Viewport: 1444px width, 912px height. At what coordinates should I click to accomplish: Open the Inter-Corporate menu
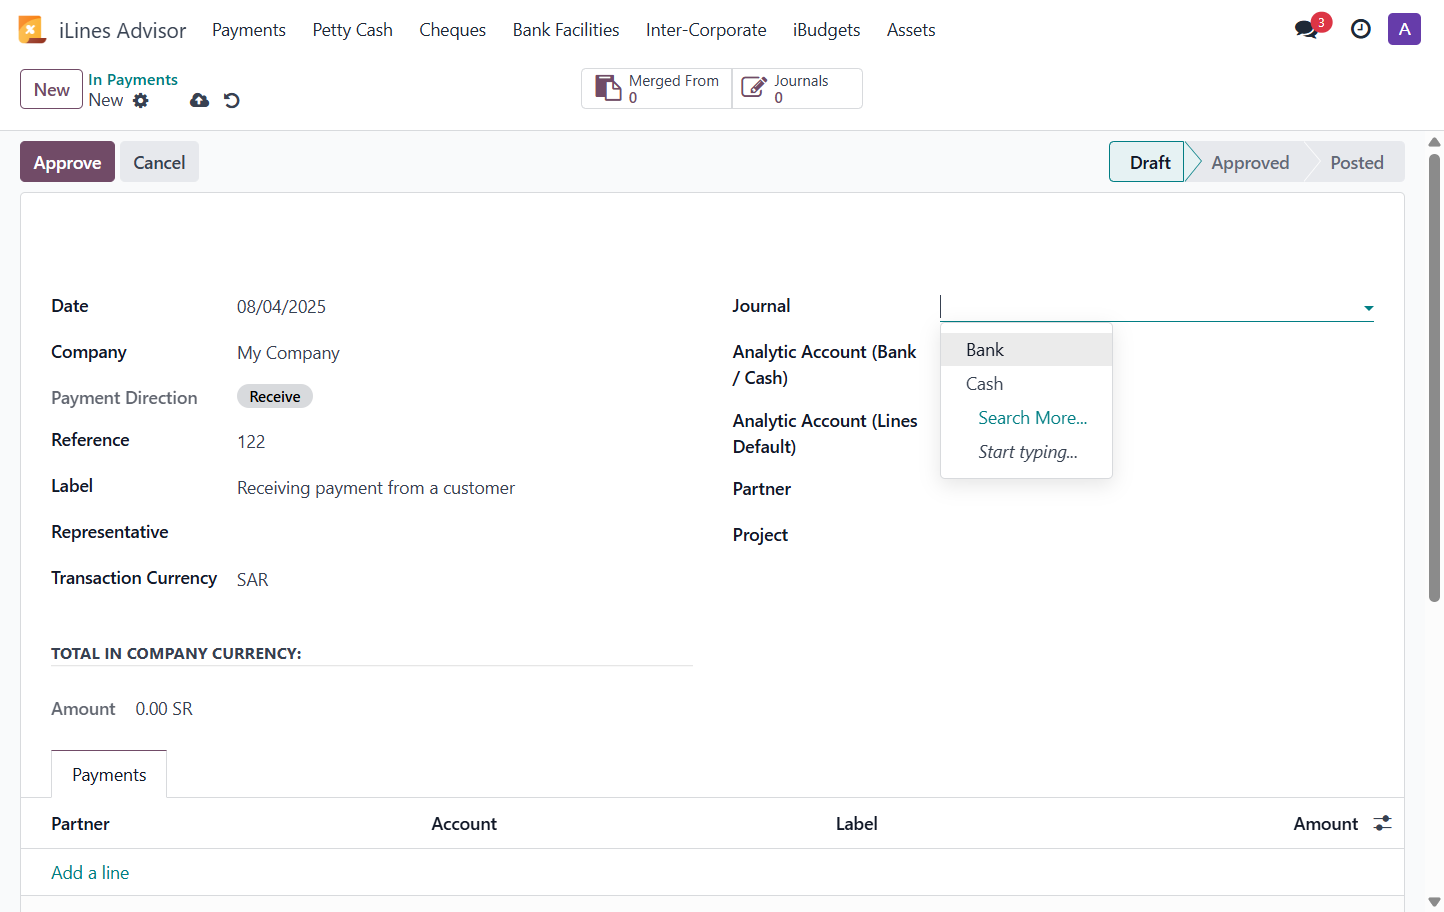pyautogui.click(x=706, y=30)
